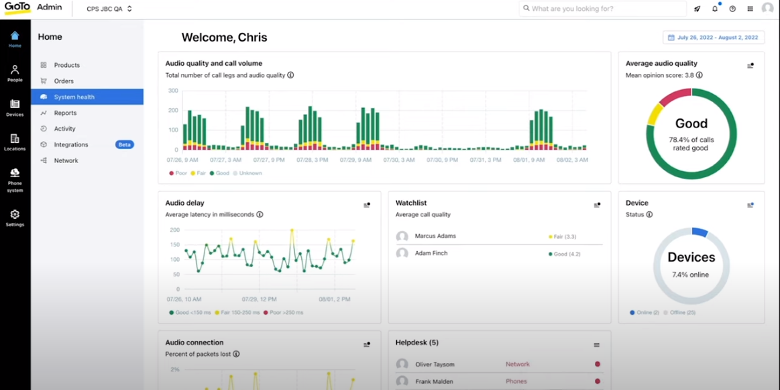Viewport: 780px width, 390px height.
Task: Open Reports in Home menu
Action: 88,113
